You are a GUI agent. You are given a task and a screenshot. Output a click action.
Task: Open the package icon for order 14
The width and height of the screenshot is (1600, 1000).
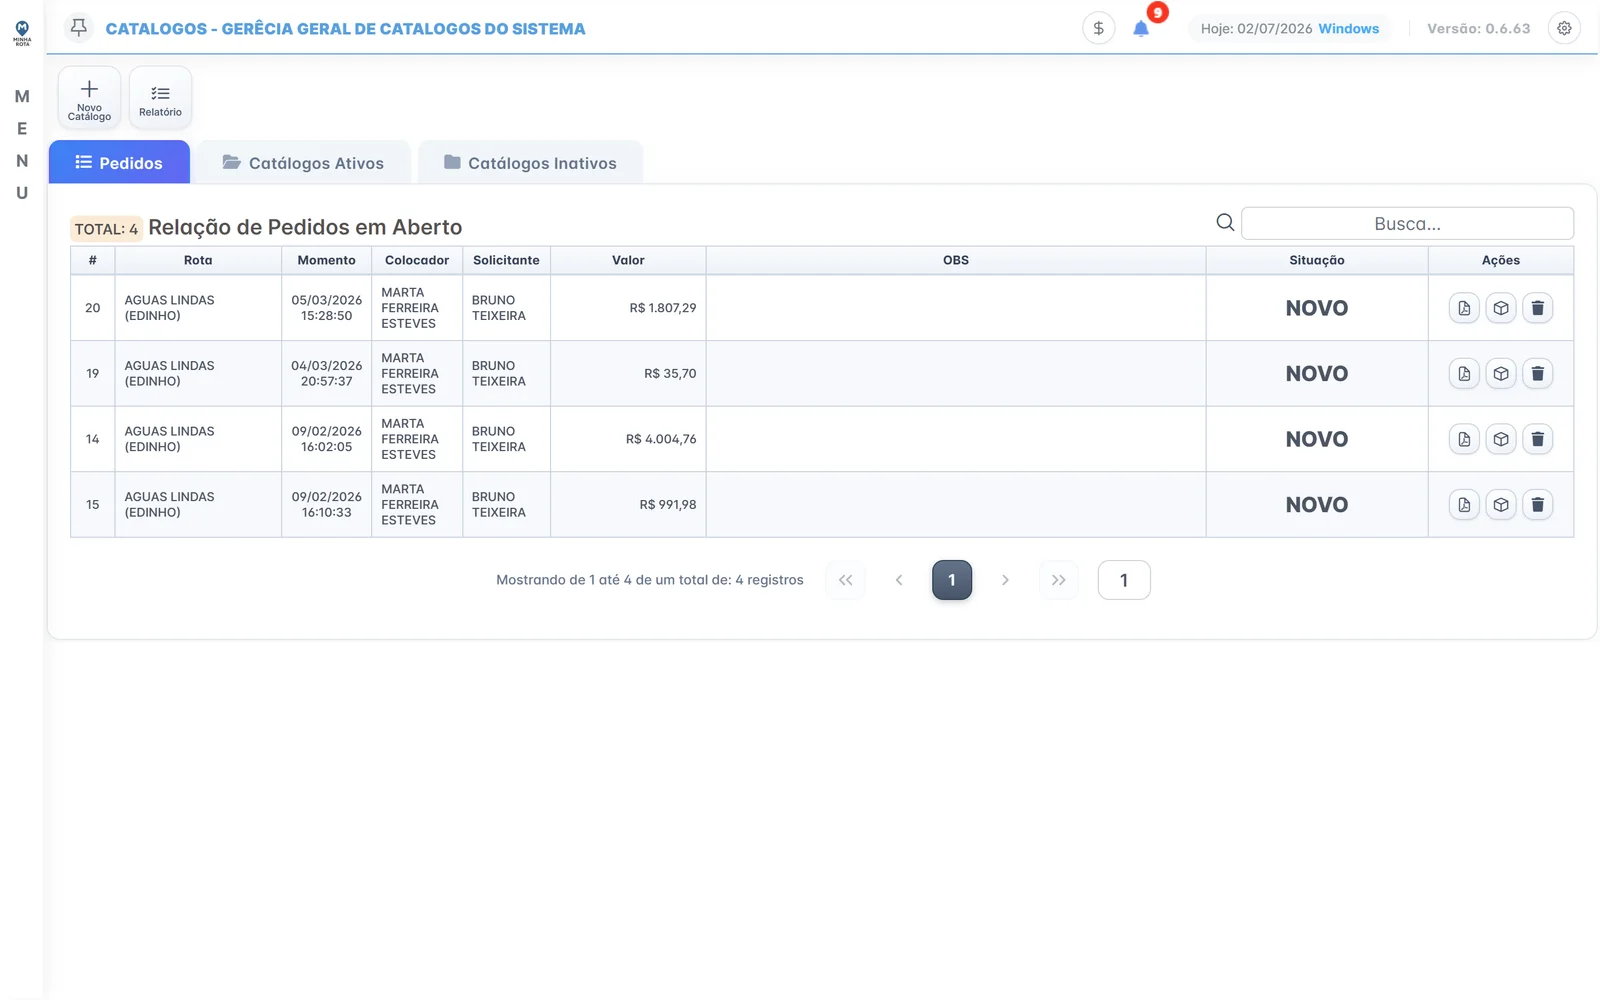[x=1501, y=439]
